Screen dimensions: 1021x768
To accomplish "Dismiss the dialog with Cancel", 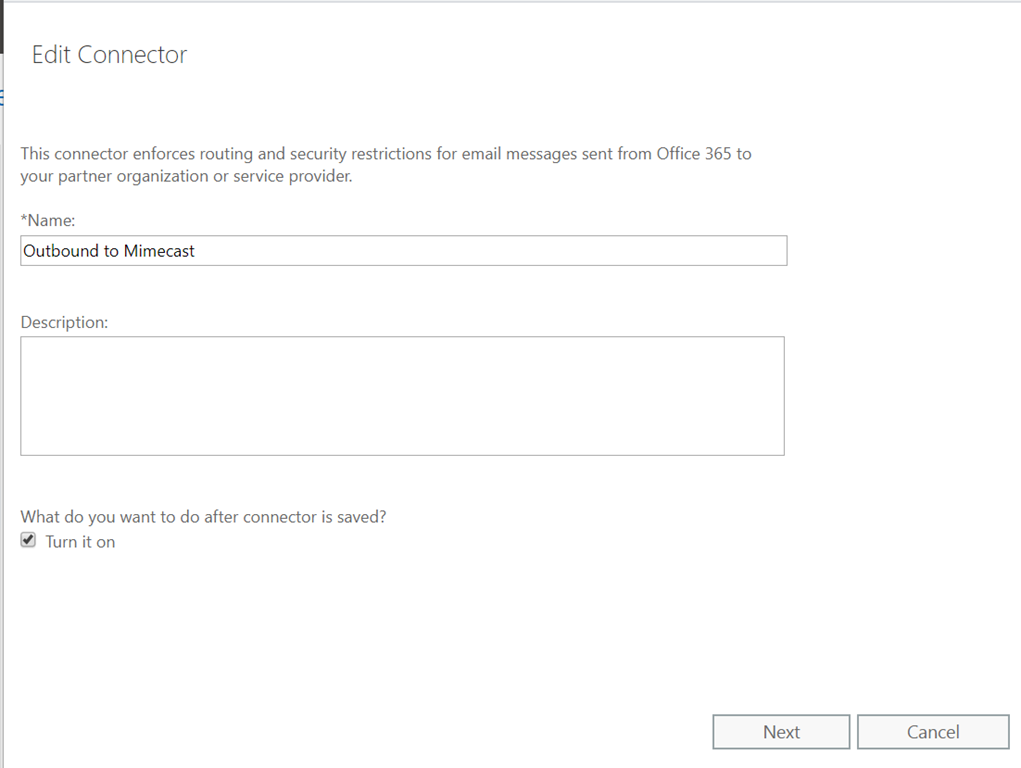I will click(933, 732).
